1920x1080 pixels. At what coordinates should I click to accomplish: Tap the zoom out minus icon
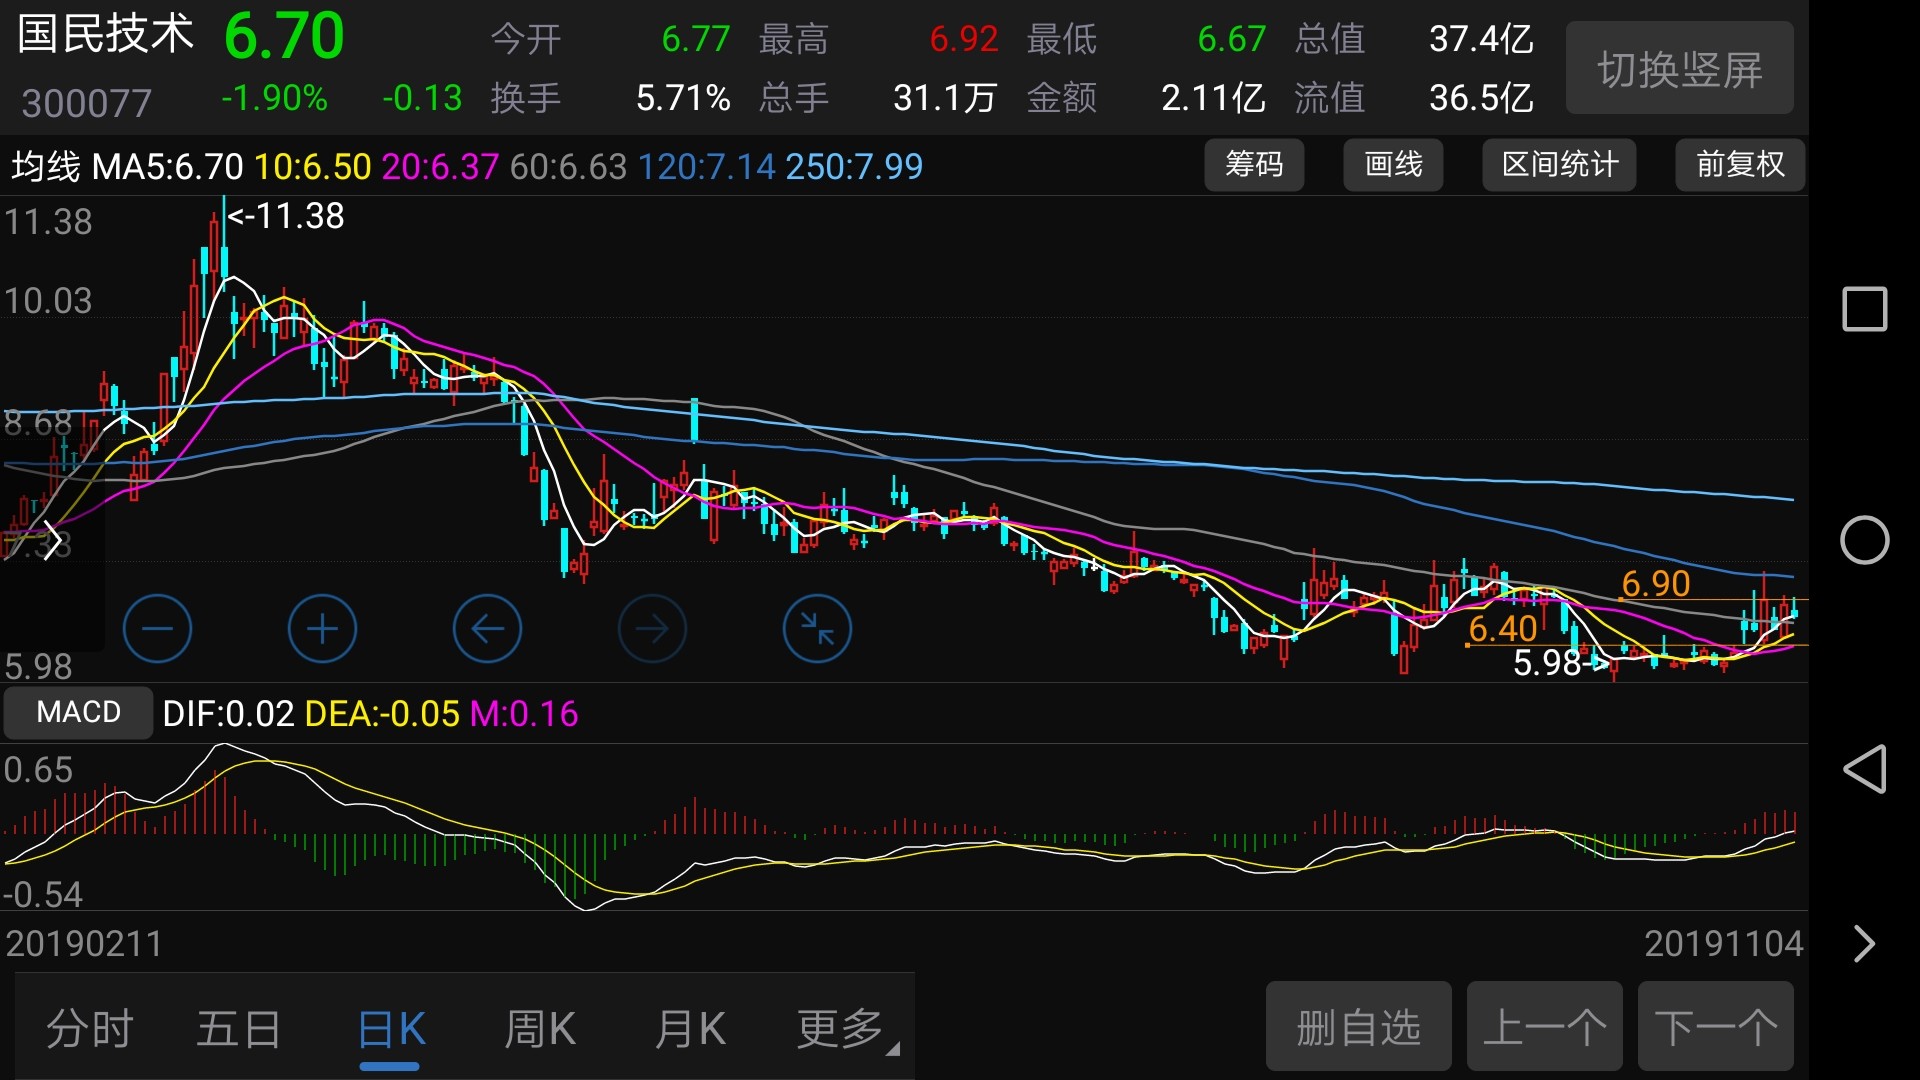click(x=157, y=629)
